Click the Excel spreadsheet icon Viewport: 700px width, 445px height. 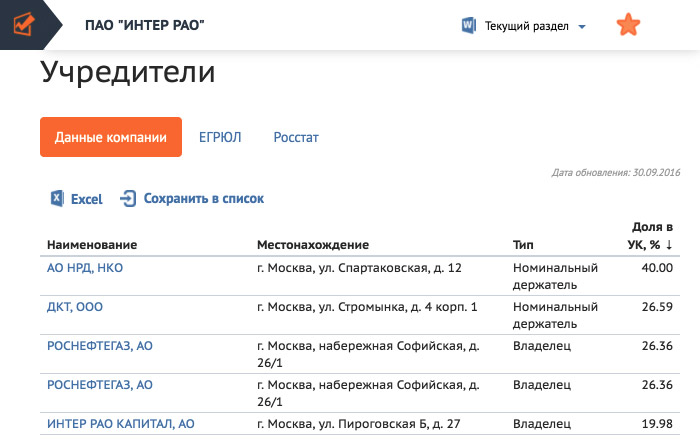57,198
